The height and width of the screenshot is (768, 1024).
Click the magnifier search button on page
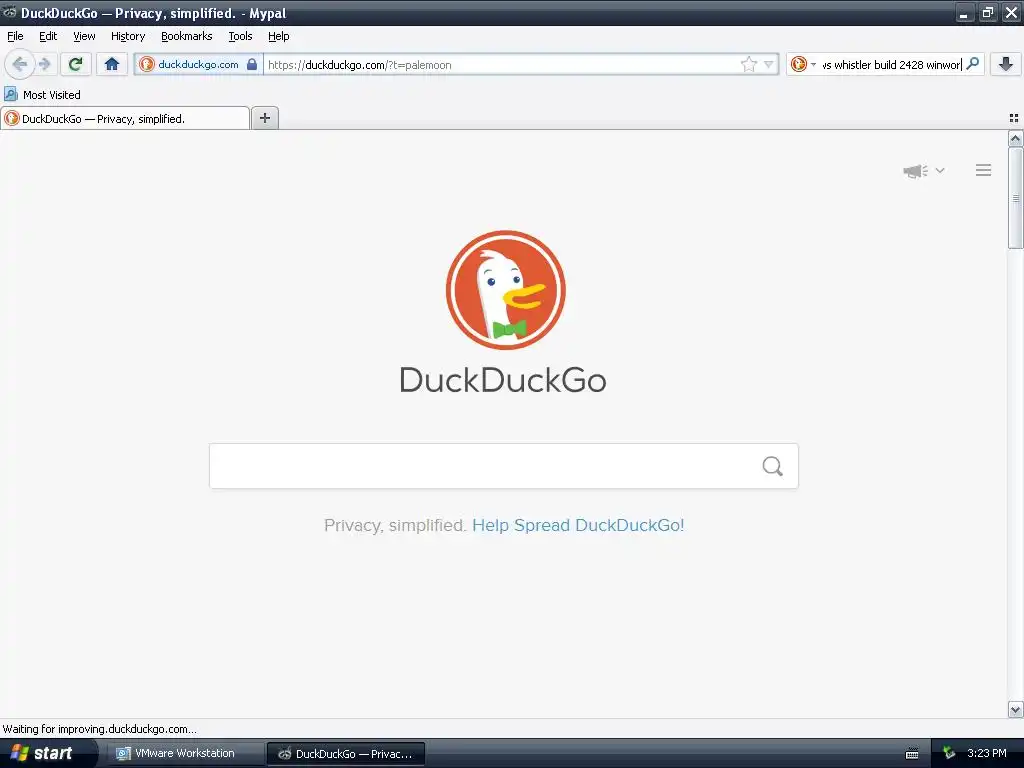pyautogui.click(x=773, y=466)
